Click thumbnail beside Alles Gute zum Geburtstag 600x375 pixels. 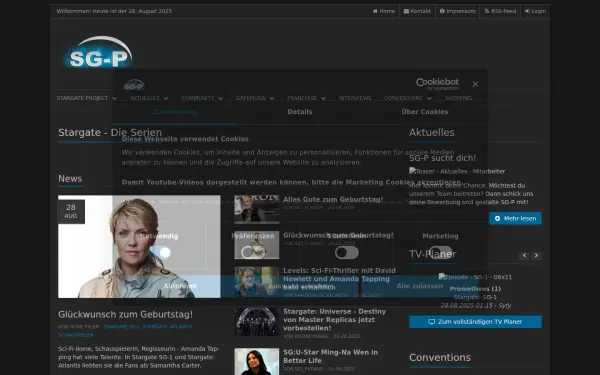pyautogui.click(x=257, y=209)
